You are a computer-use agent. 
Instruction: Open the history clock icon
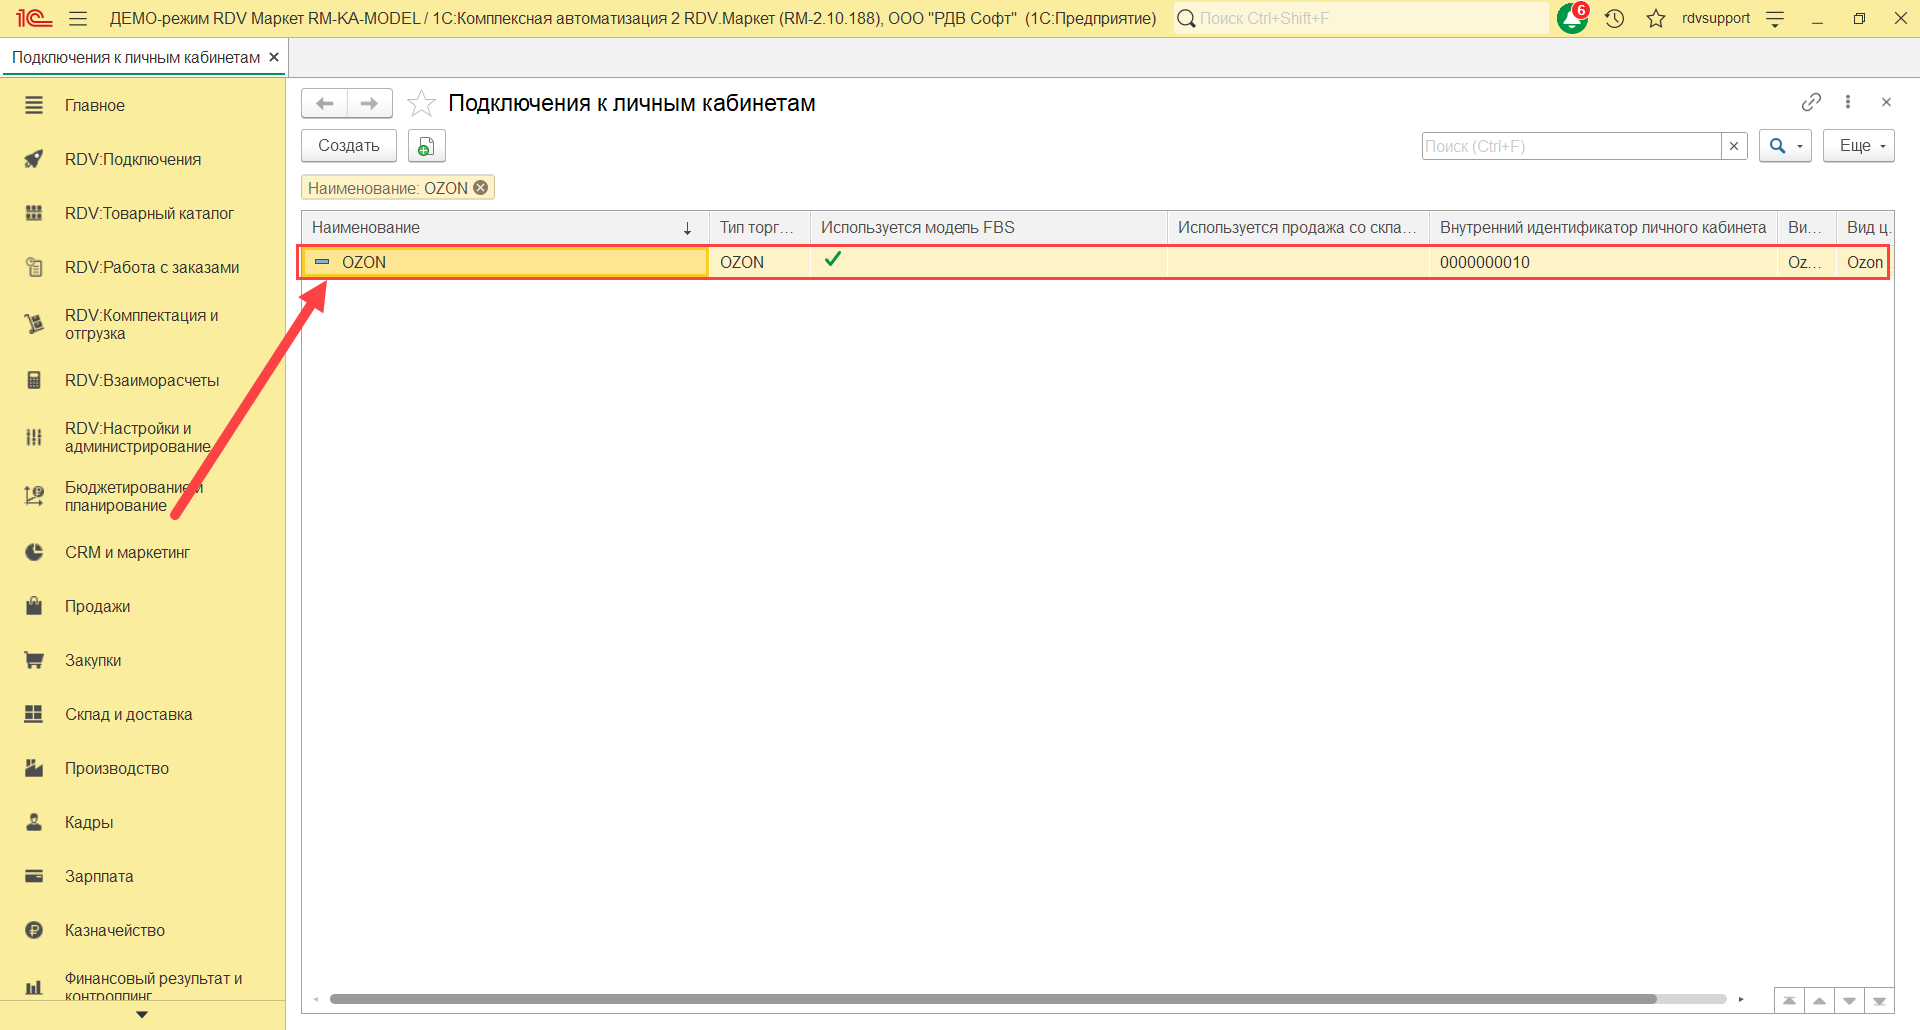coord(1615,18)
